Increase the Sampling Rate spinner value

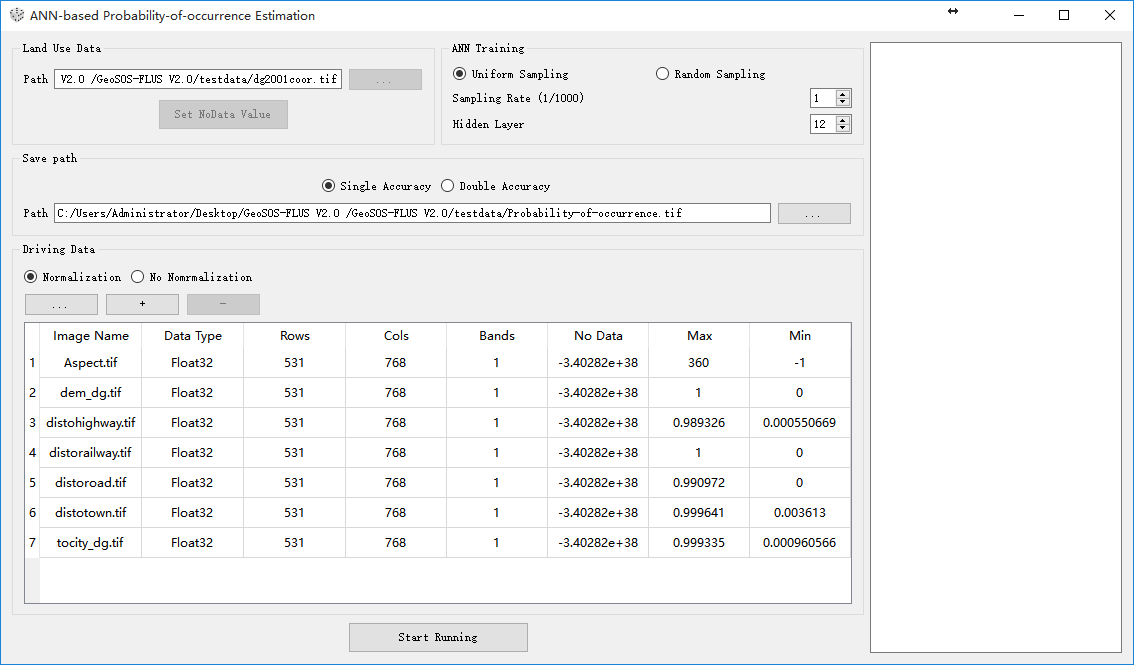click(843, 94)
